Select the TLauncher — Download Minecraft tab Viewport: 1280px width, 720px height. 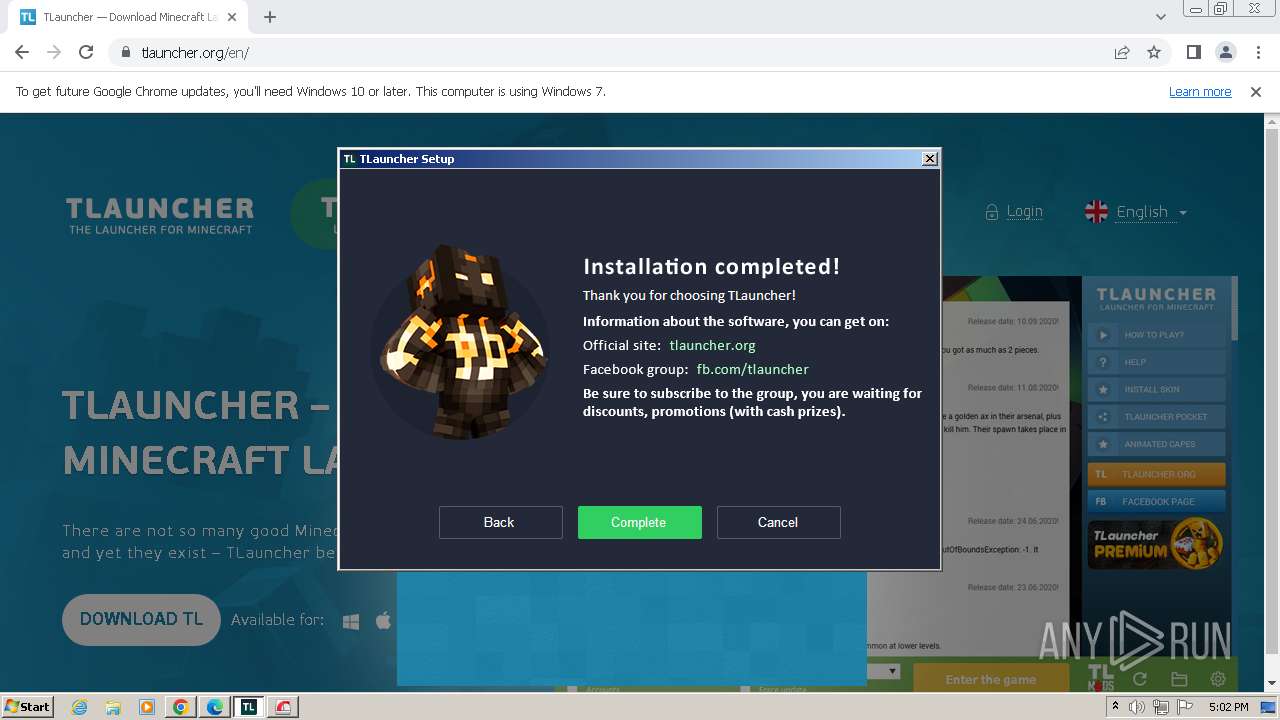[x=130, y=17]
